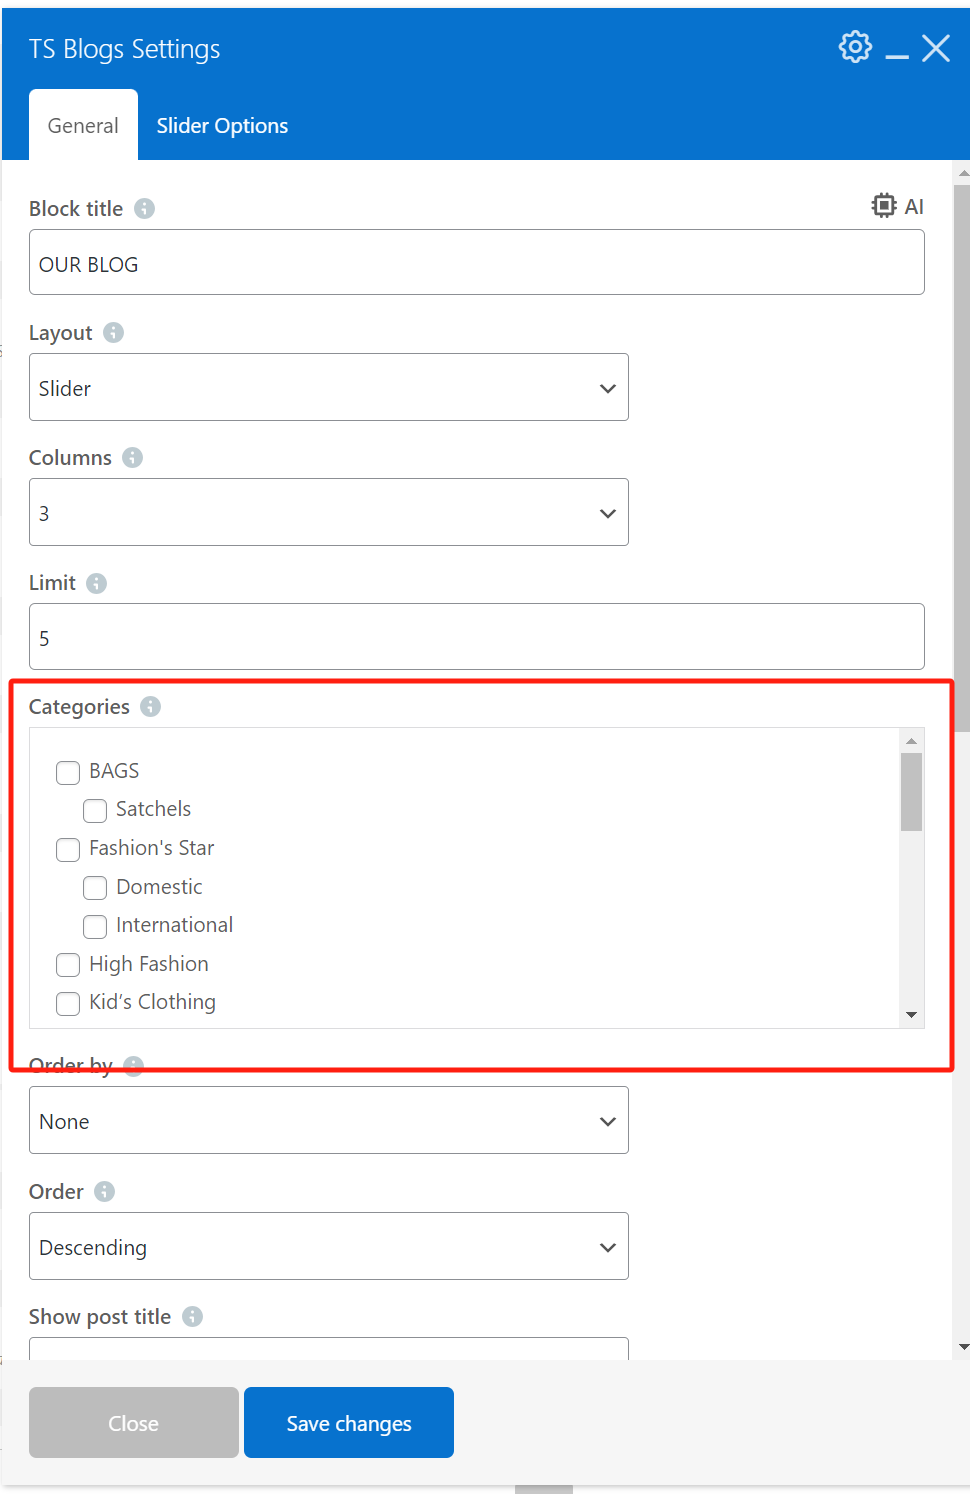Click the info icon beside Limit
This screenshot has width=970, height=1494.
pos(96,583)
